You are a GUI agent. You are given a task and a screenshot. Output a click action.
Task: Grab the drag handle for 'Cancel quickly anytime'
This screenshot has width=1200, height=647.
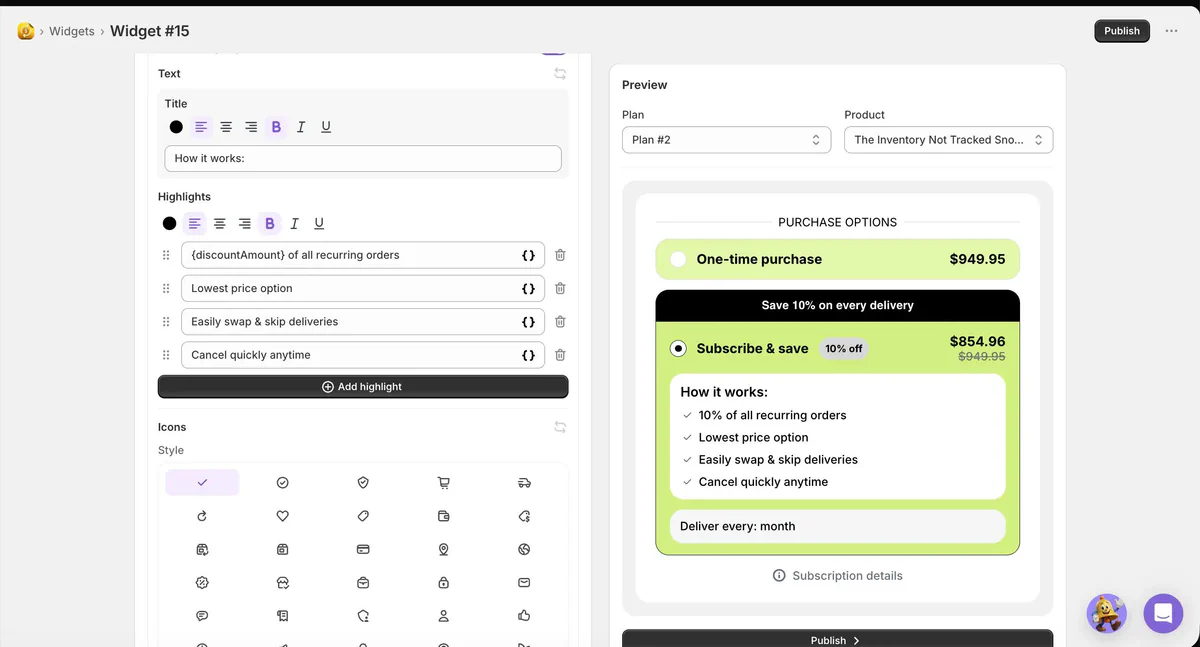(x=166, y=355)
